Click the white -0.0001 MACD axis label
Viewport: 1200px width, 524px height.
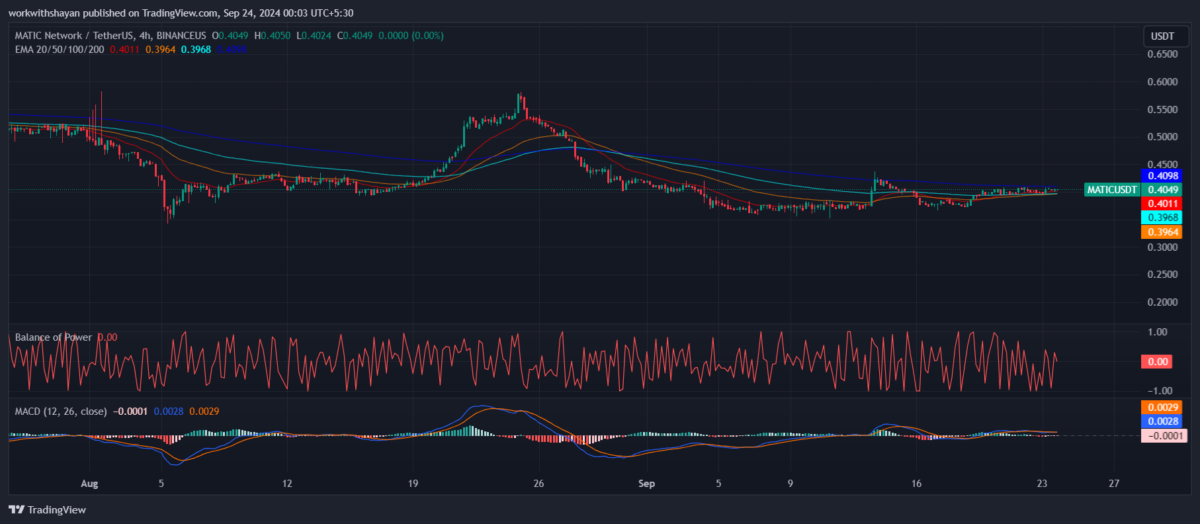point(1162,435)
